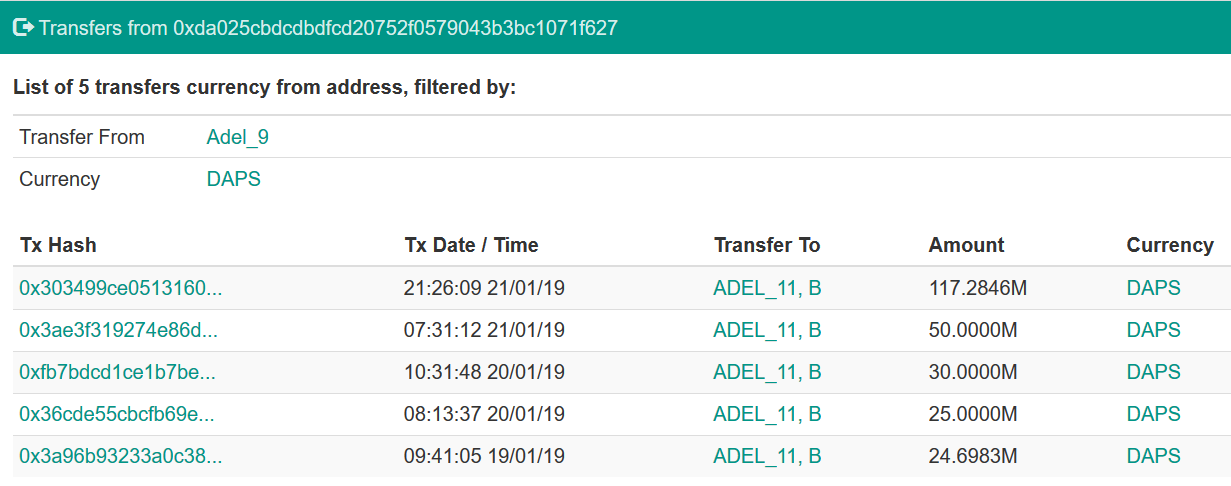This screenshot has height=486, width=1231.
Task: Click ADEL_11, B in the 24.6983M row
Action: pyautogui.click(x=767, y=456)
